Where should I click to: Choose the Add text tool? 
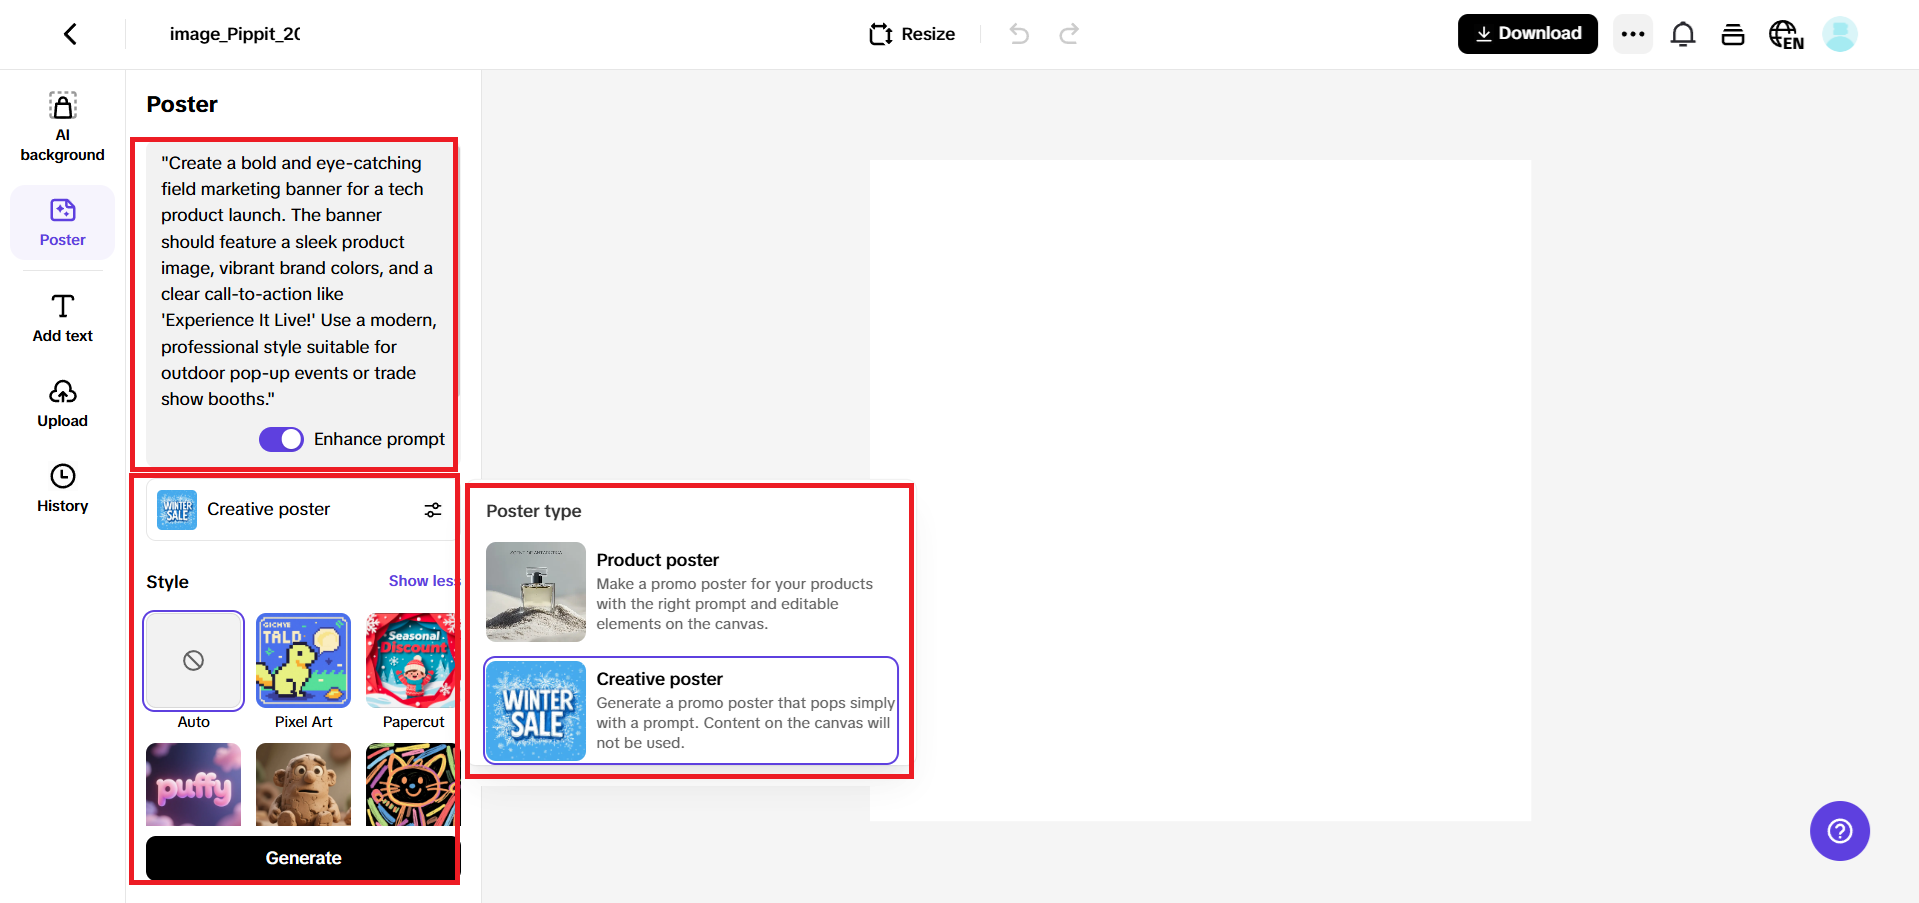coord(63,318)
